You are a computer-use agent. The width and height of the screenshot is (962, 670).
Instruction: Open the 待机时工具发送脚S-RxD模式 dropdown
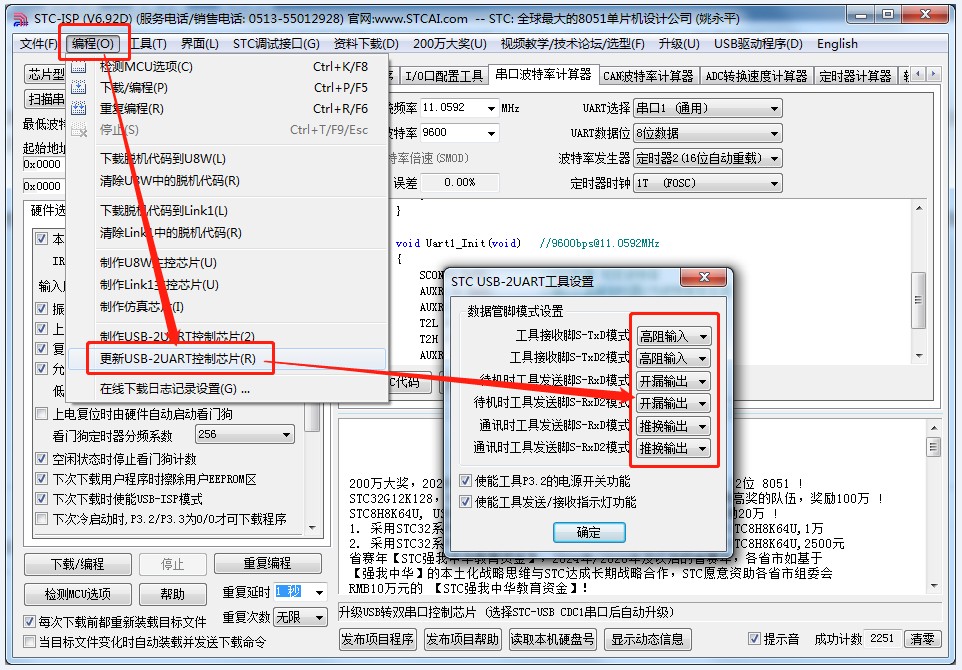pos(674,381)
